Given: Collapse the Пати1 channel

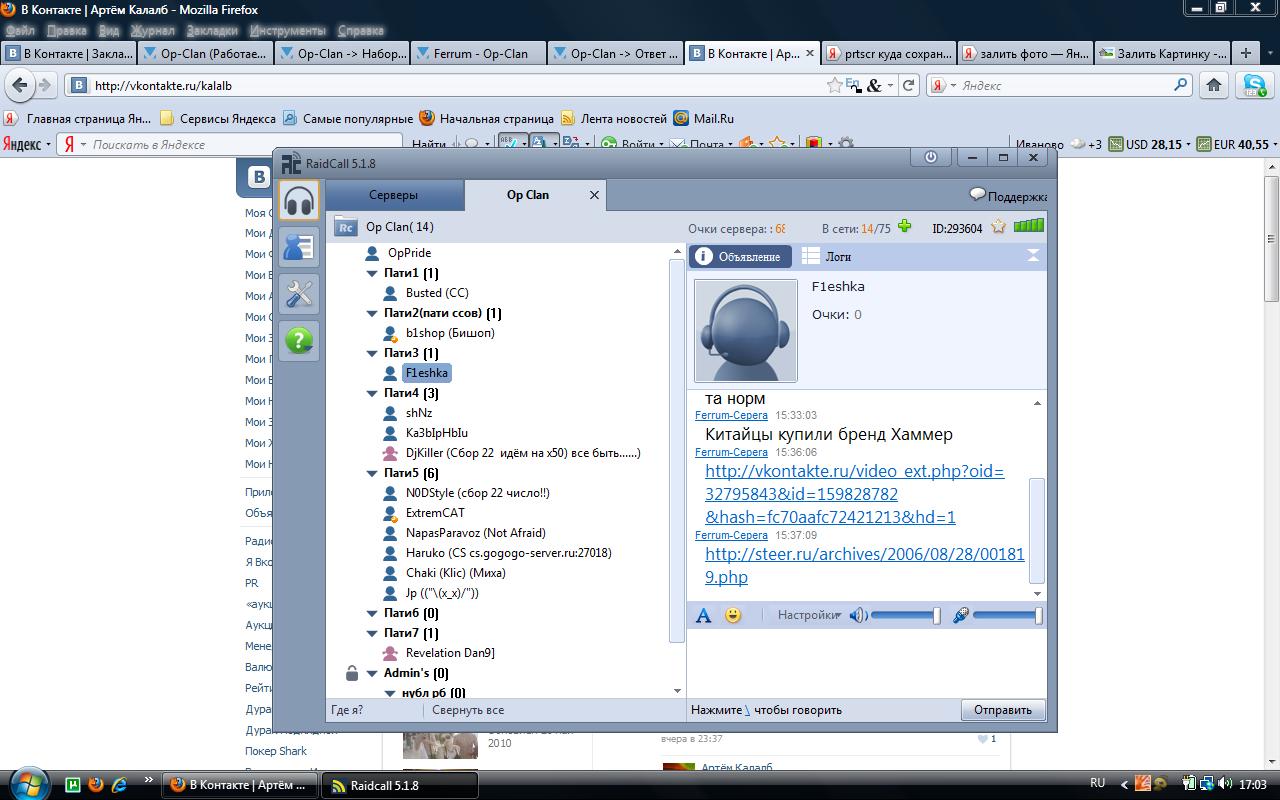Looking at the screenshot, I should coord(372,273).
